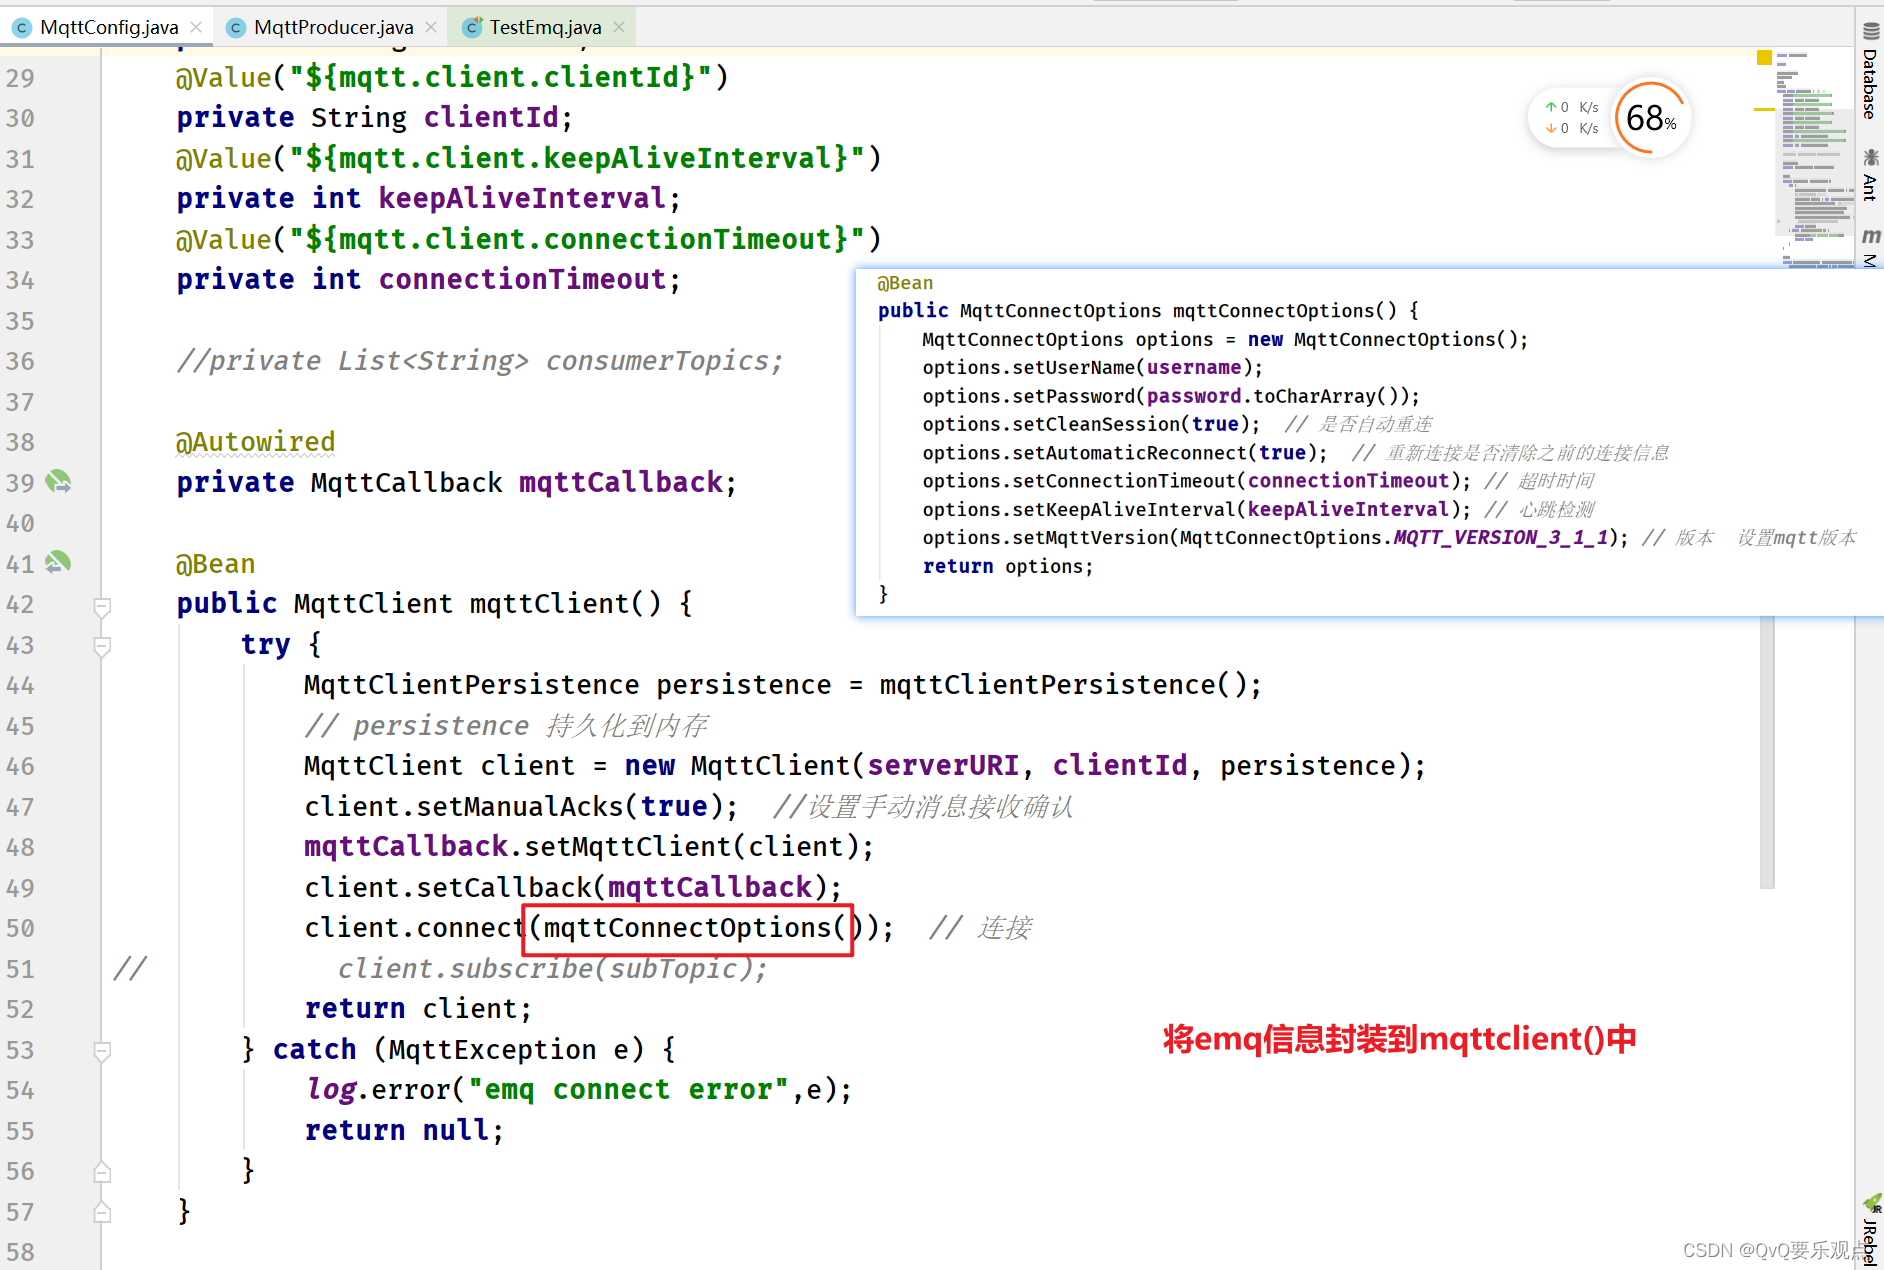Click line number 46 in the gutter
The image size is (1884, 1270).
[x=20, y=767]
